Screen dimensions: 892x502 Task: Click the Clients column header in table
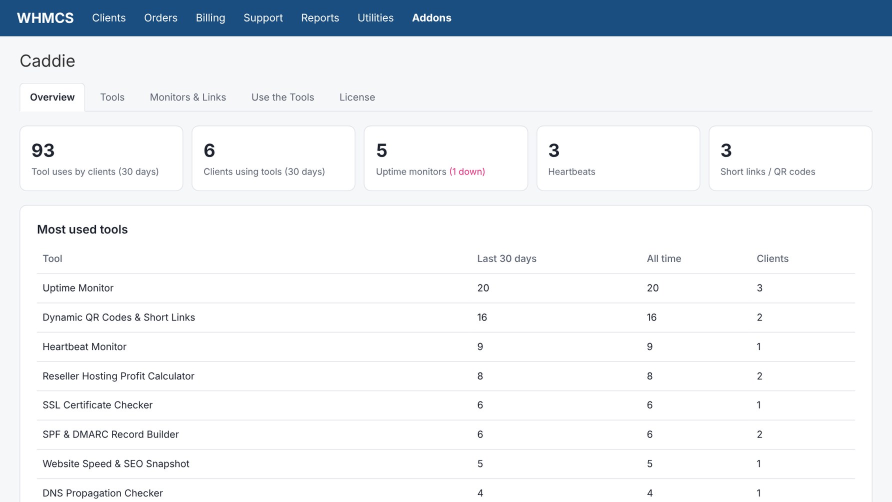click(x=773, y=258)
